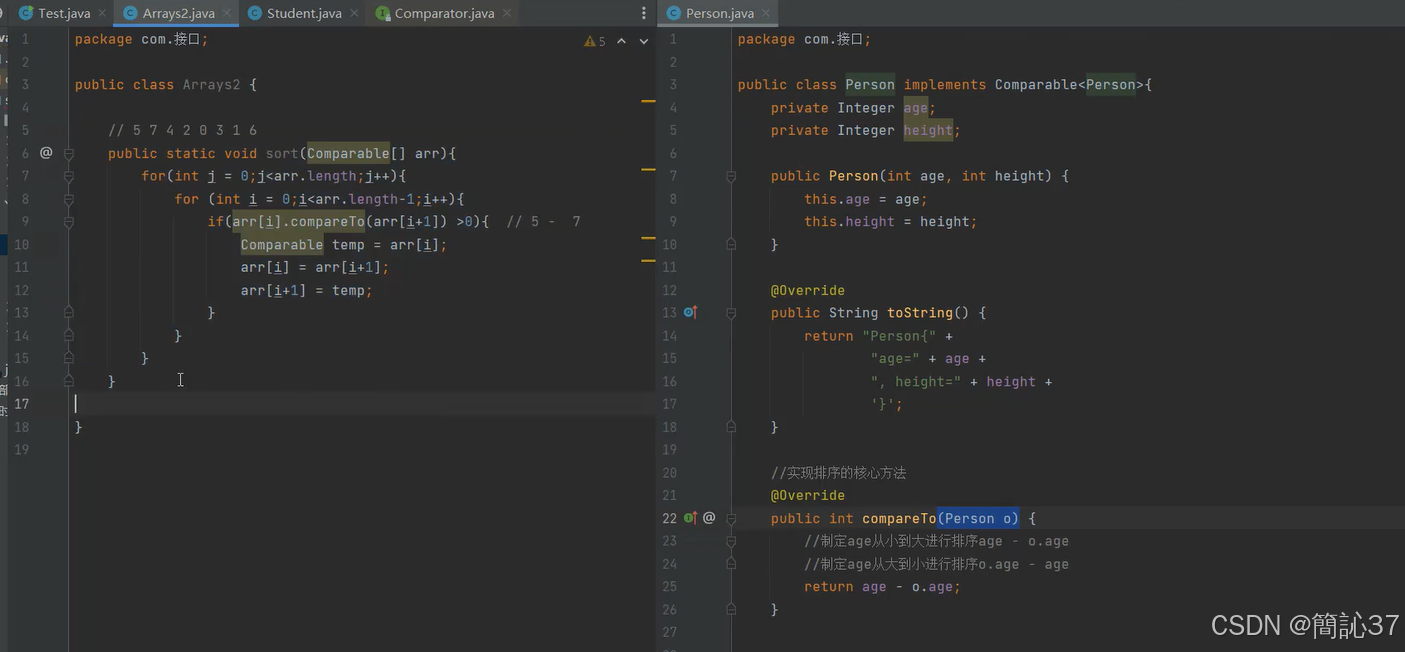Collapse the Person constructor fold marker
Image resolution: width=1405 pixels, height=652 pixels.
pos(731,176)
